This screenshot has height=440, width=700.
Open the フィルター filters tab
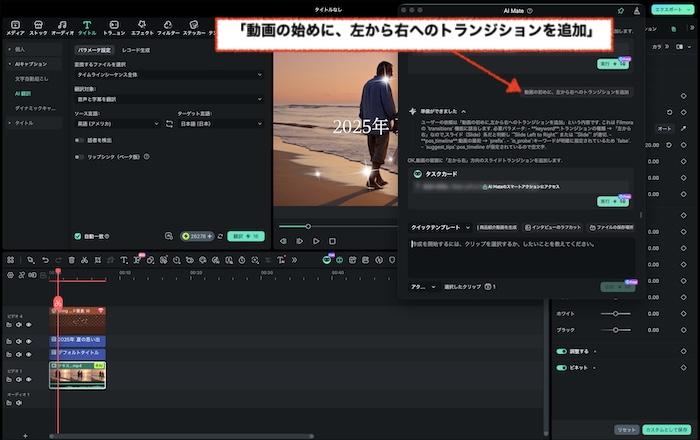[168, 28]
